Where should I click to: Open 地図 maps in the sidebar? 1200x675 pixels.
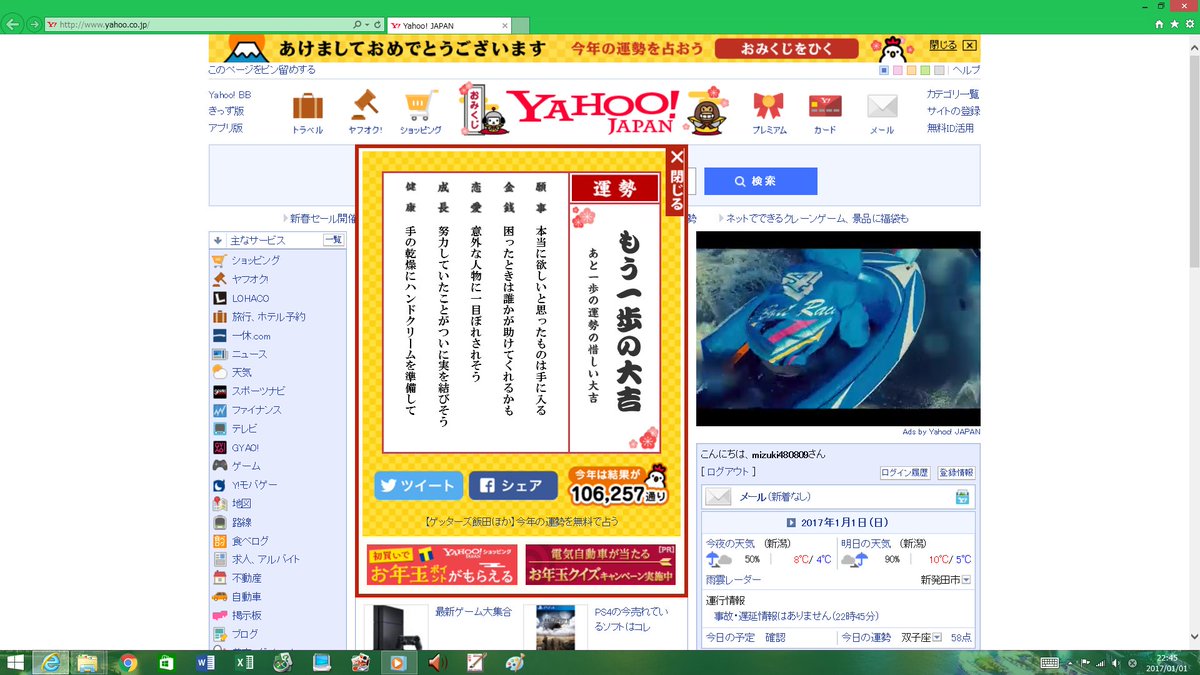242,504
